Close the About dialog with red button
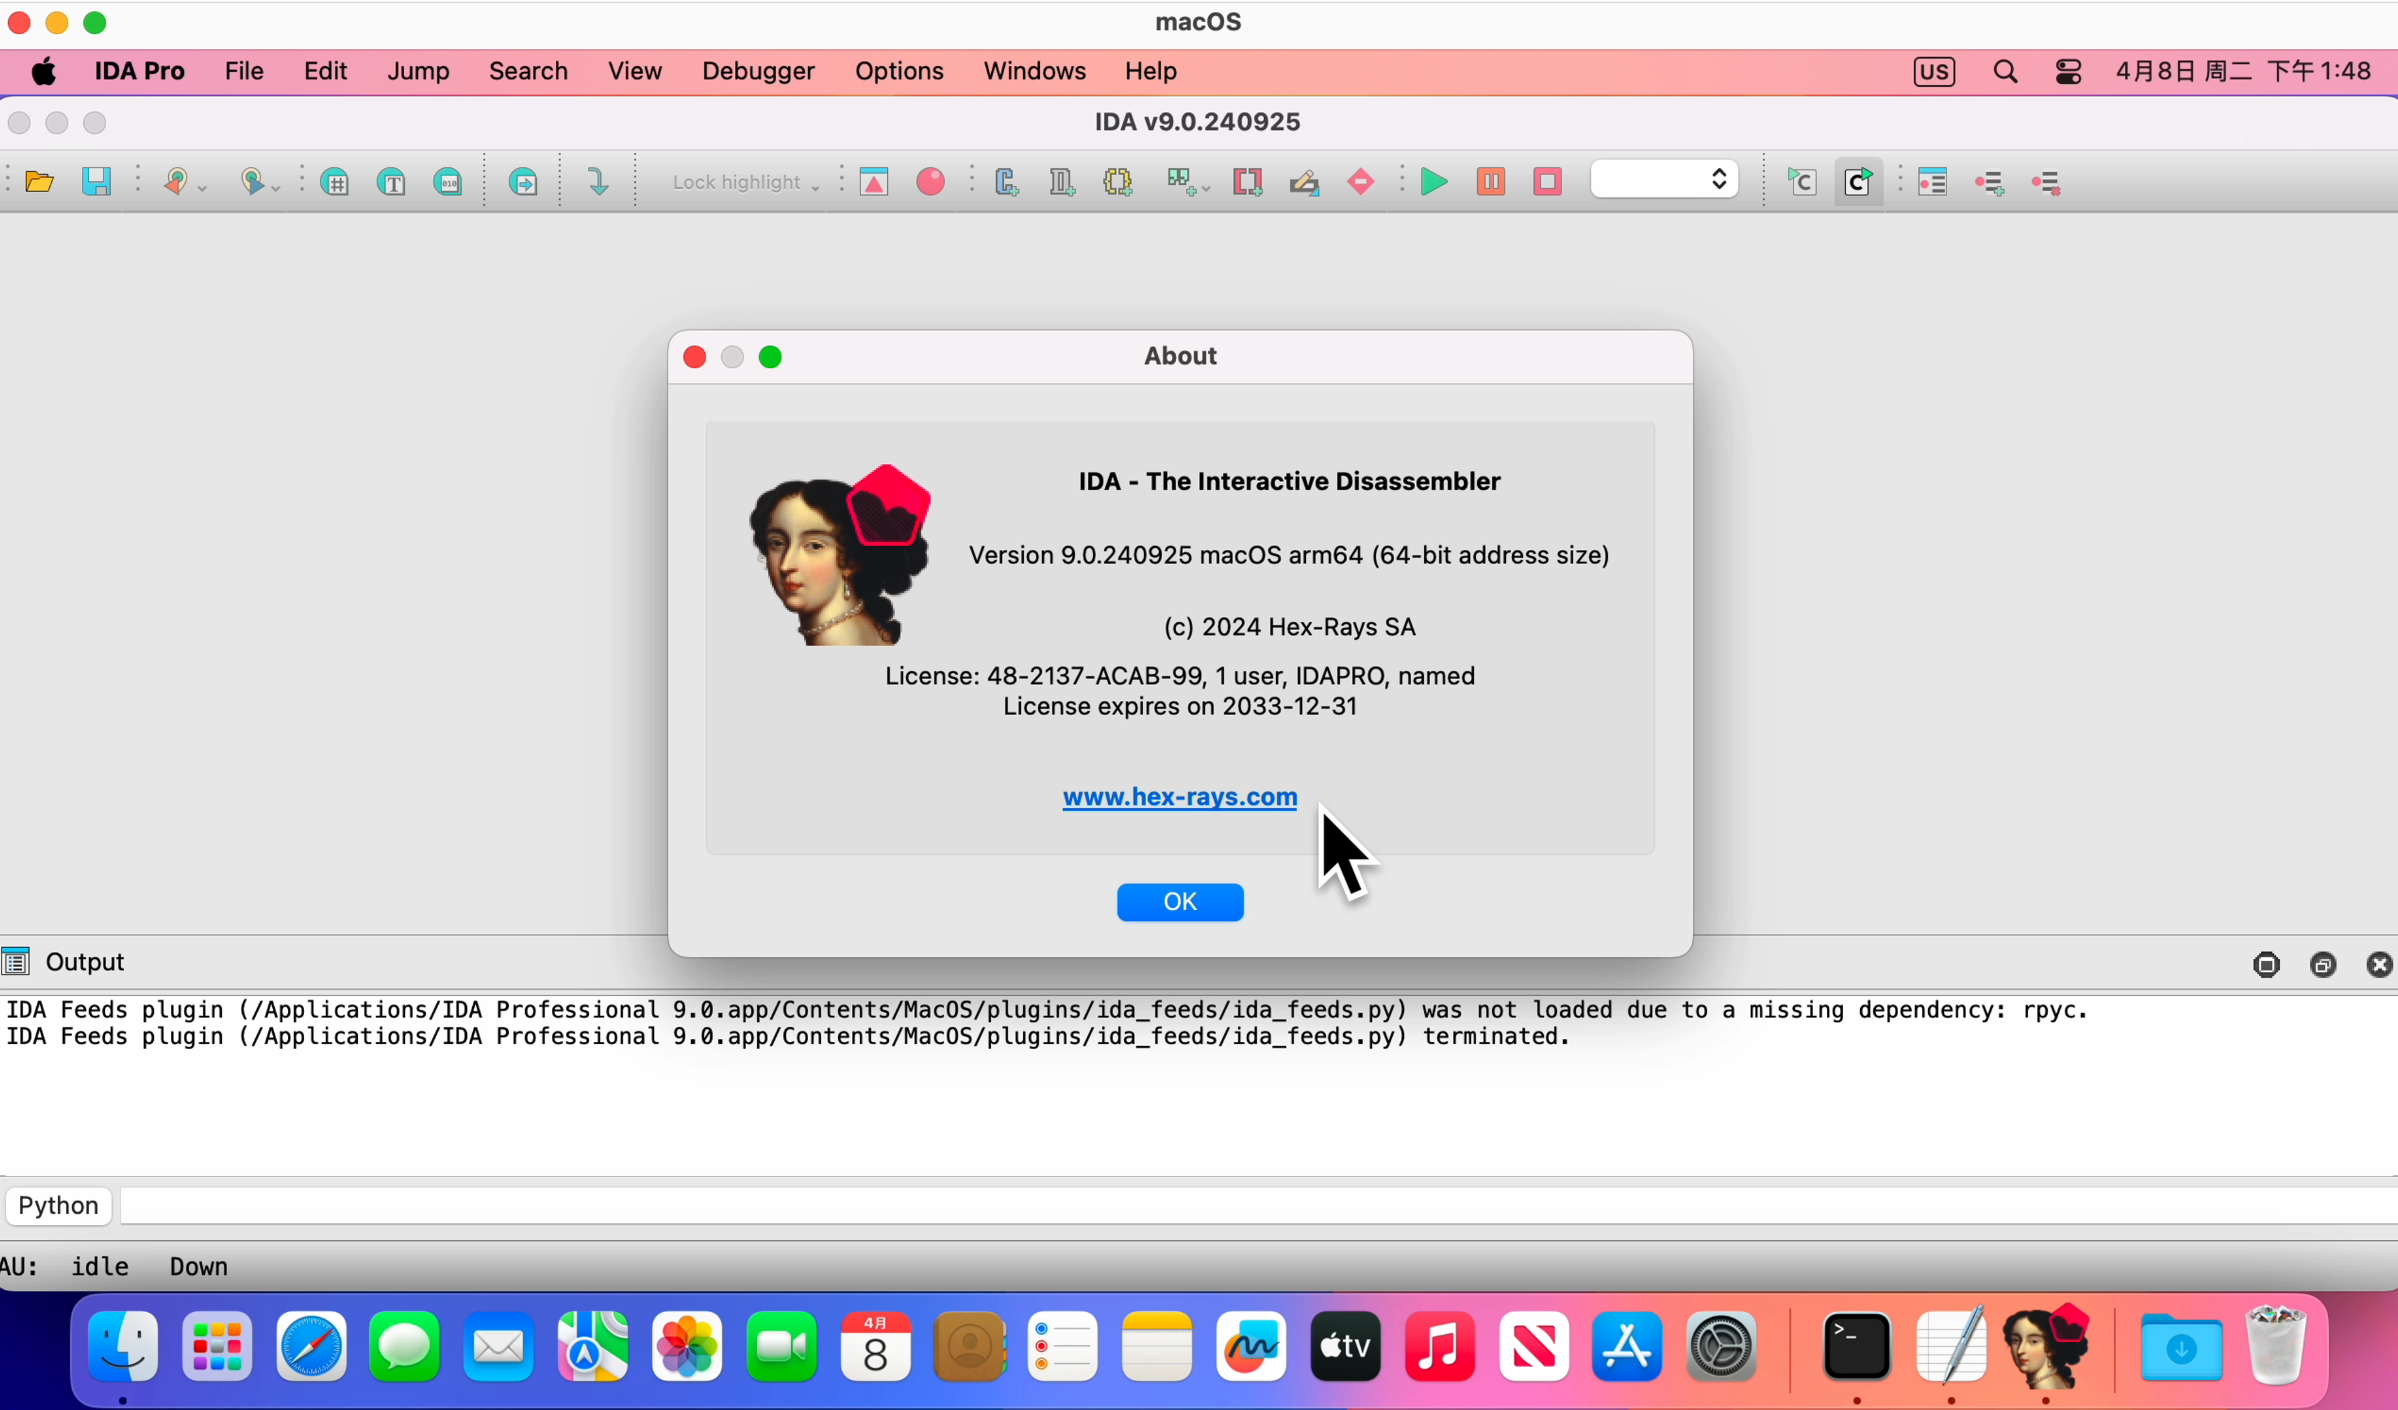 (x=694, y=357)
